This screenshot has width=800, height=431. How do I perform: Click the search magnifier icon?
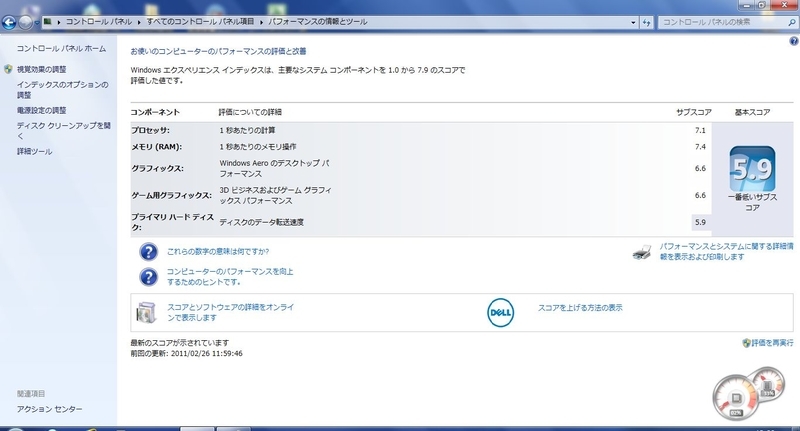[792, 22]
